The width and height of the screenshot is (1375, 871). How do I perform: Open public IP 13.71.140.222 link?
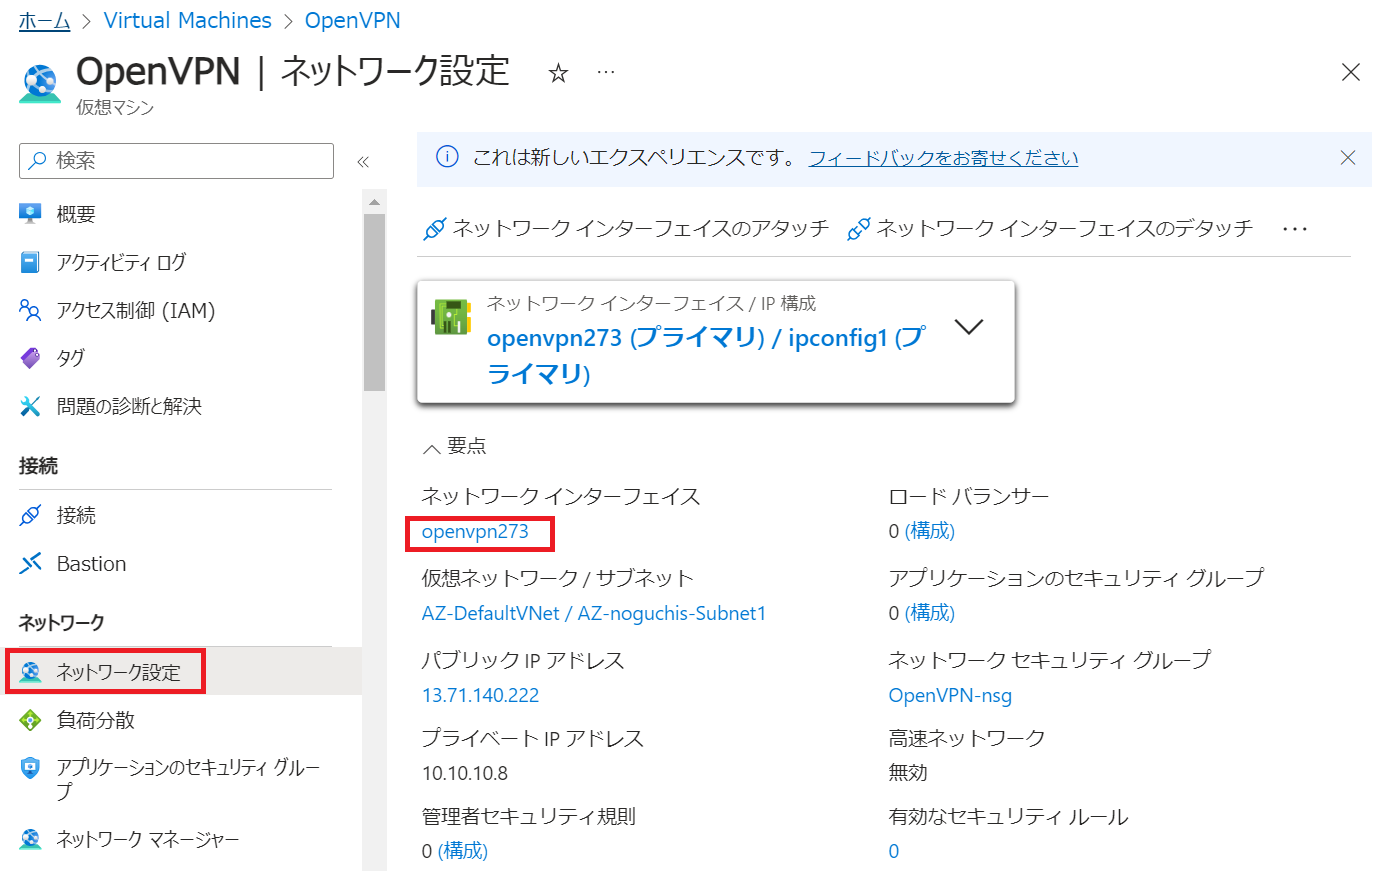pyautogui.click(x=480, y=695)
